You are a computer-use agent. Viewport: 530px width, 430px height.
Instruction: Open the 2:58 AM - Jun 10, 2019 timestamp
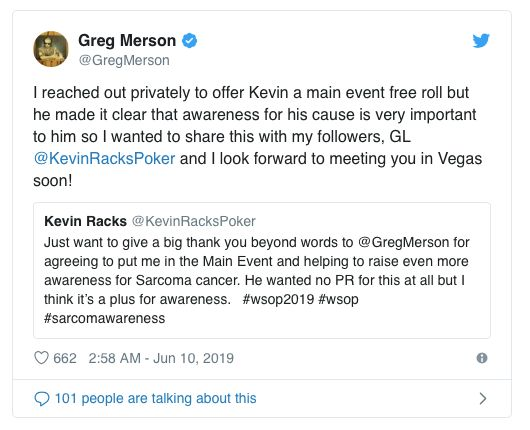[x=161, y=358]
